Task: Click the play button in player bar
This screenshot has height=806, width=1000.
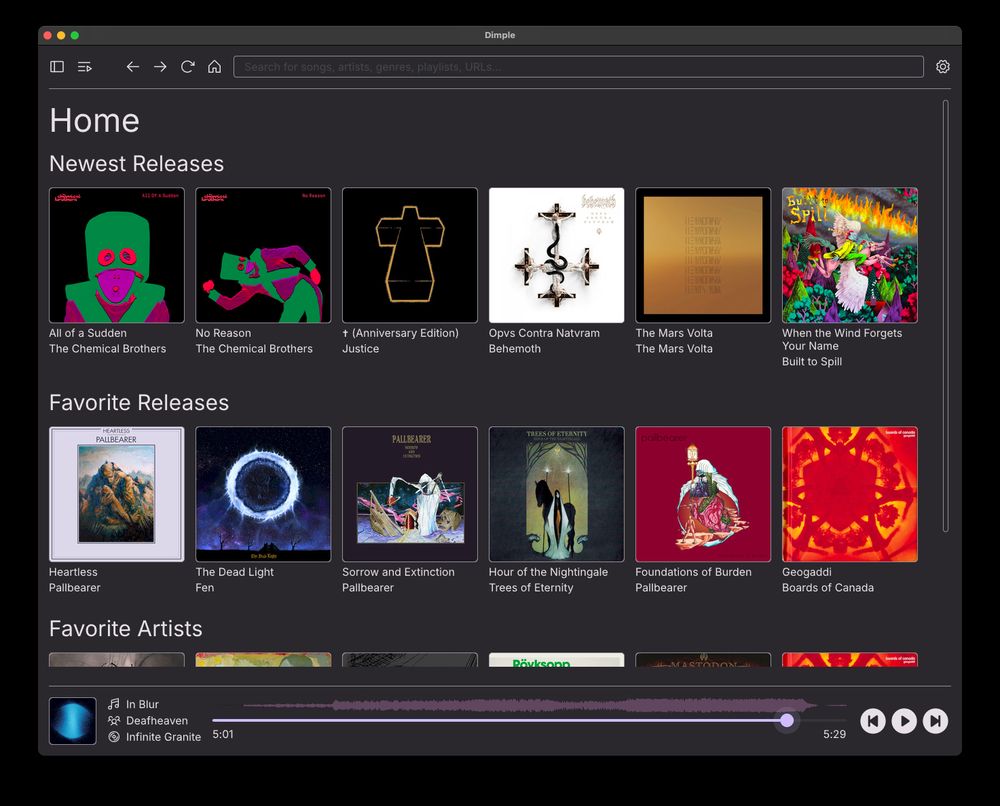Action: (904, 721)
